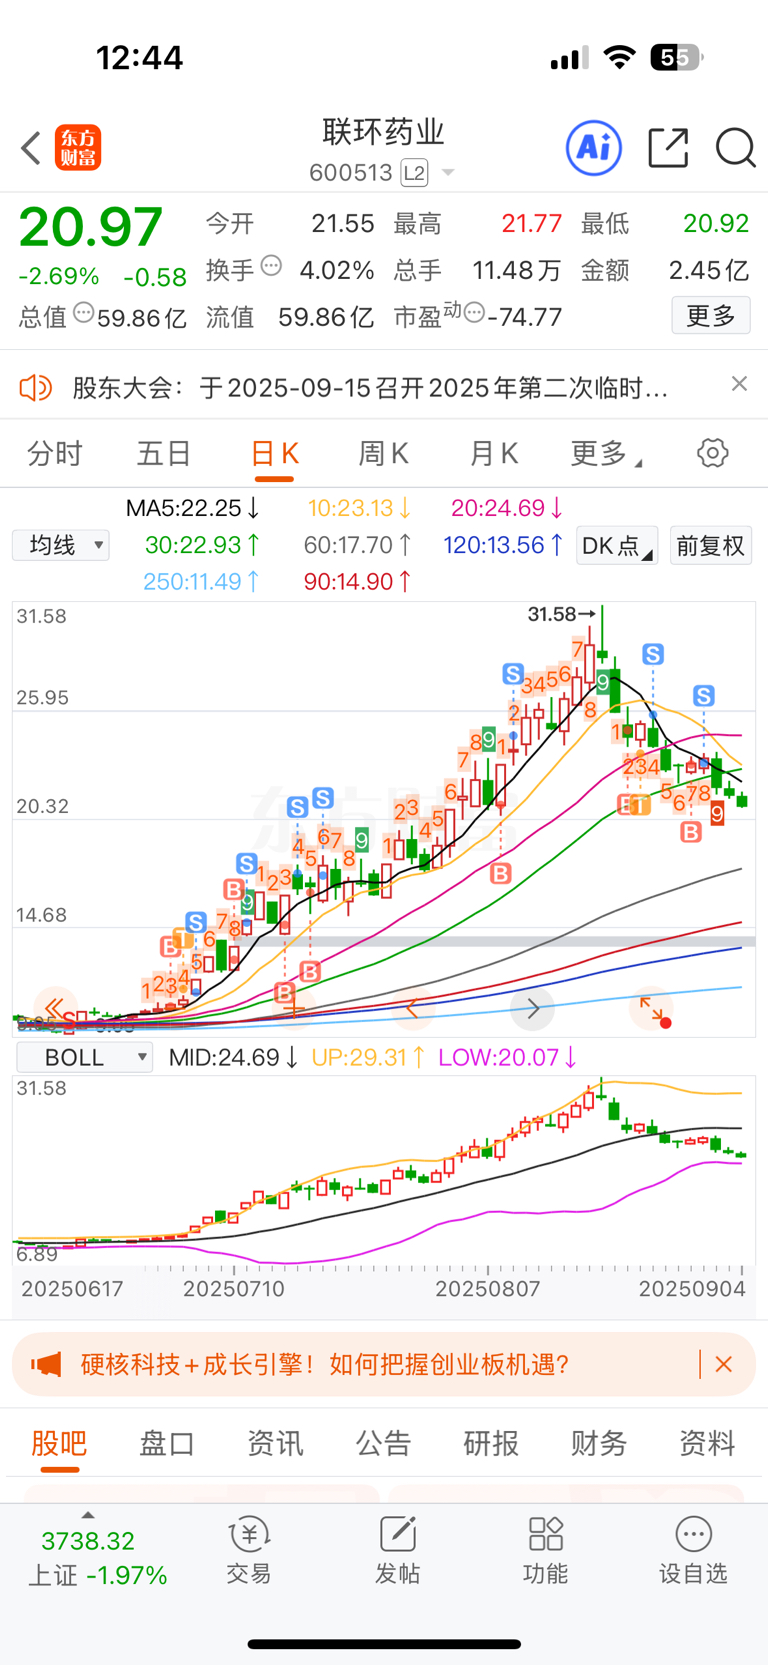Tap the 上证 3738.32 index readout
The image size is (769, 1665).
coord(96,1558)
